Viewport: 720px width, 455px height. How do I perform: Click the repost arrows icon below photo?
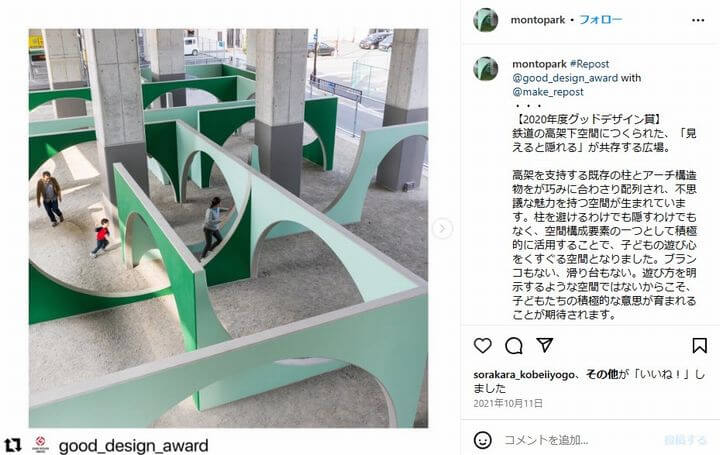[13, 445]
